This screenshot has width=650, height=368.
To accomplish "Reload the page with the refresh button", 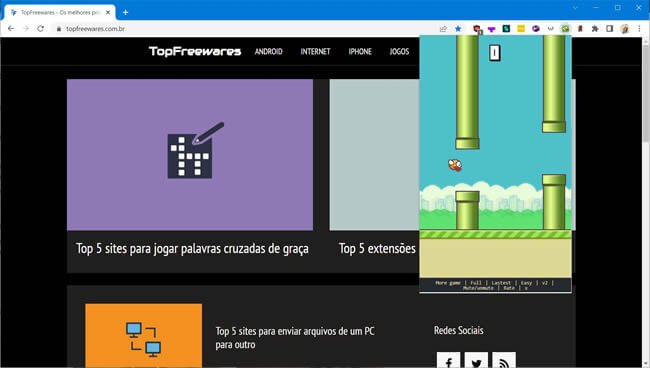I will pyautogui.click(x=40, y=29).
